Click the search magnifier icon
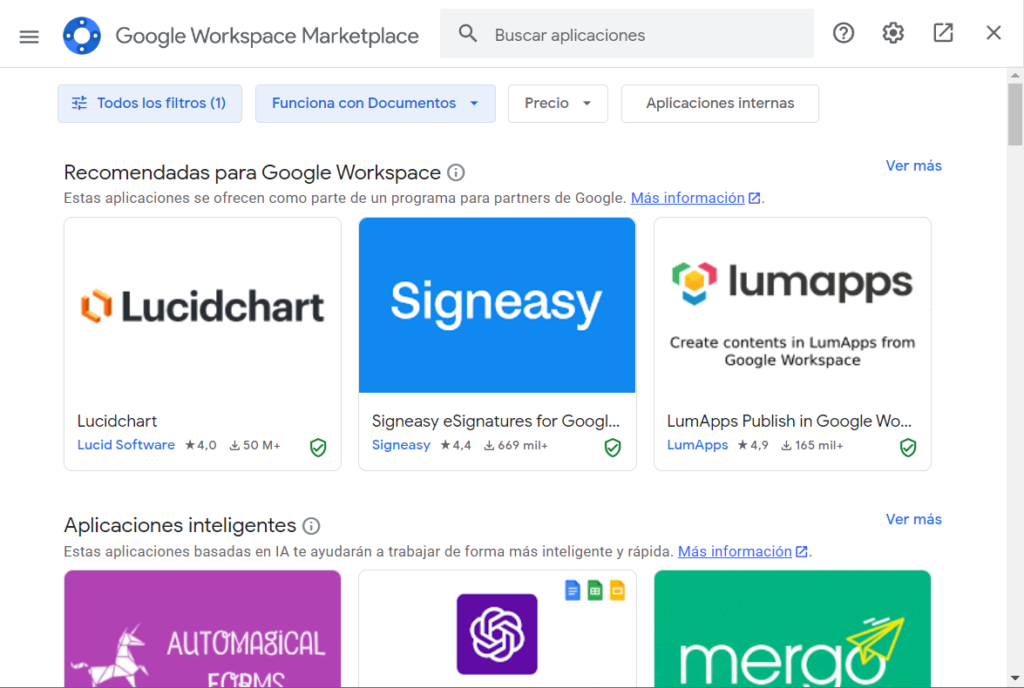The image size is (1024, 688). point(468,34)
